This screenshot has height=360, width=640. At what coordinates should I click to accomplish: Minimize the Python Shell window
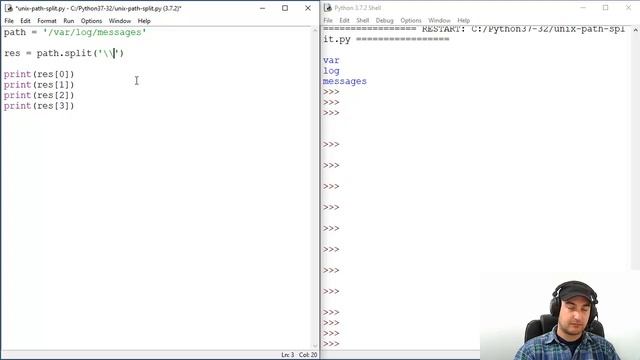click(583, 8)
